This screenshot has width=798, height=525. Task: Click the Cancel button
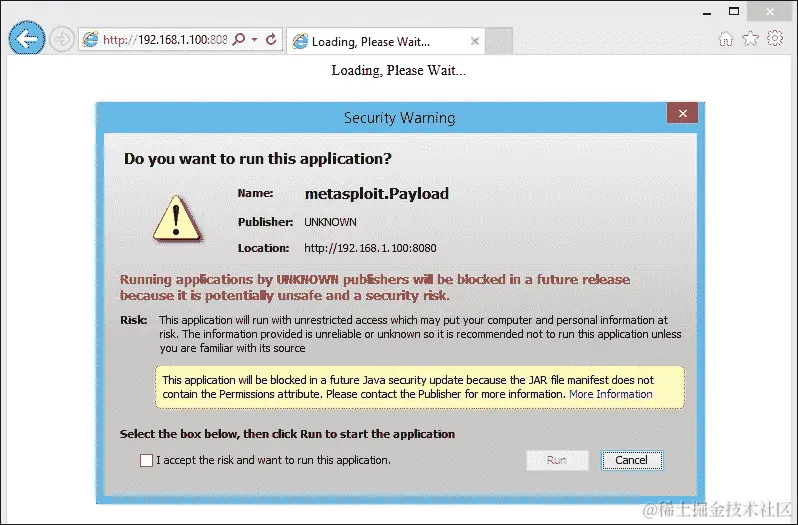tap(632, 460)
